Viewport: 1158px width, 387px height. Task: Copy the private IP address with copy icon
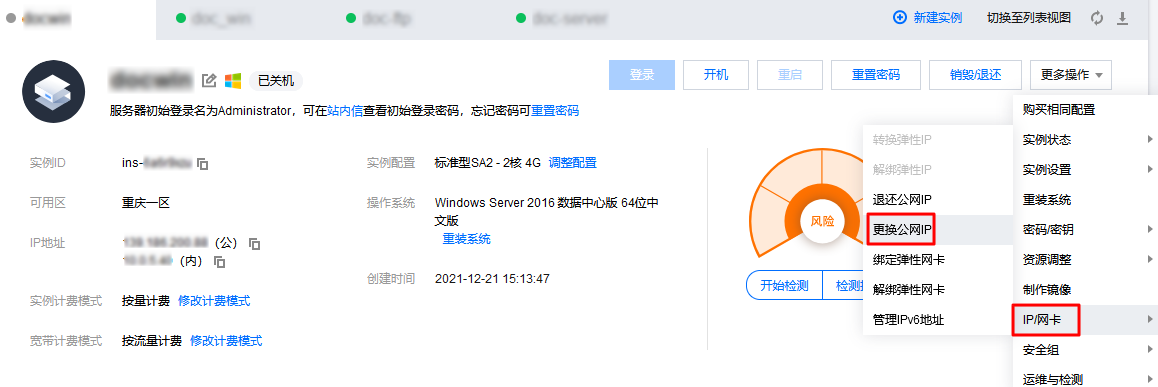pos(219,261)
